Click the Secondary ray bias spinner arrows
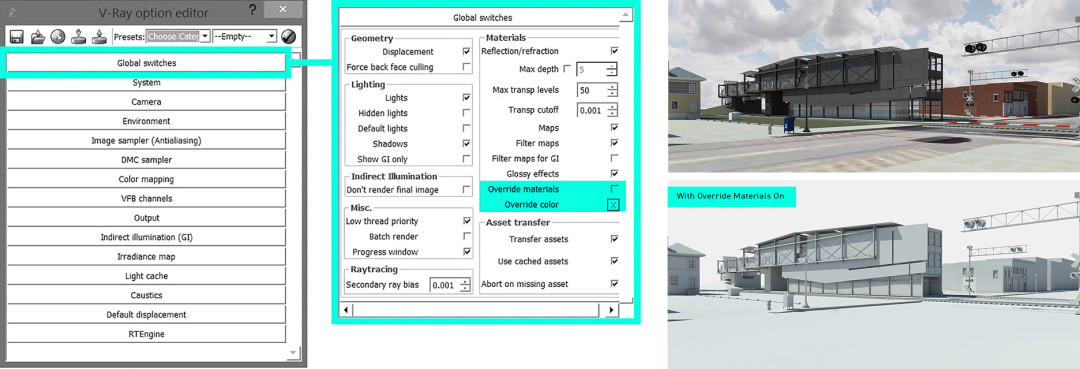1080x369 pixels. (466, 284)
